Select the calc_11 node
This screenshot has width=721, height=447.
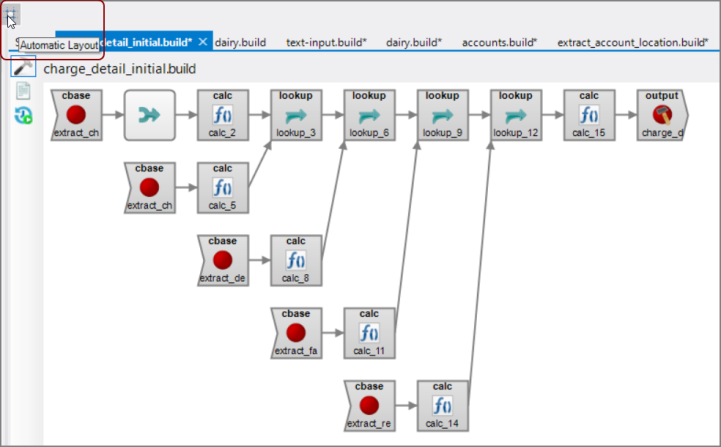(x=369, y=332)
